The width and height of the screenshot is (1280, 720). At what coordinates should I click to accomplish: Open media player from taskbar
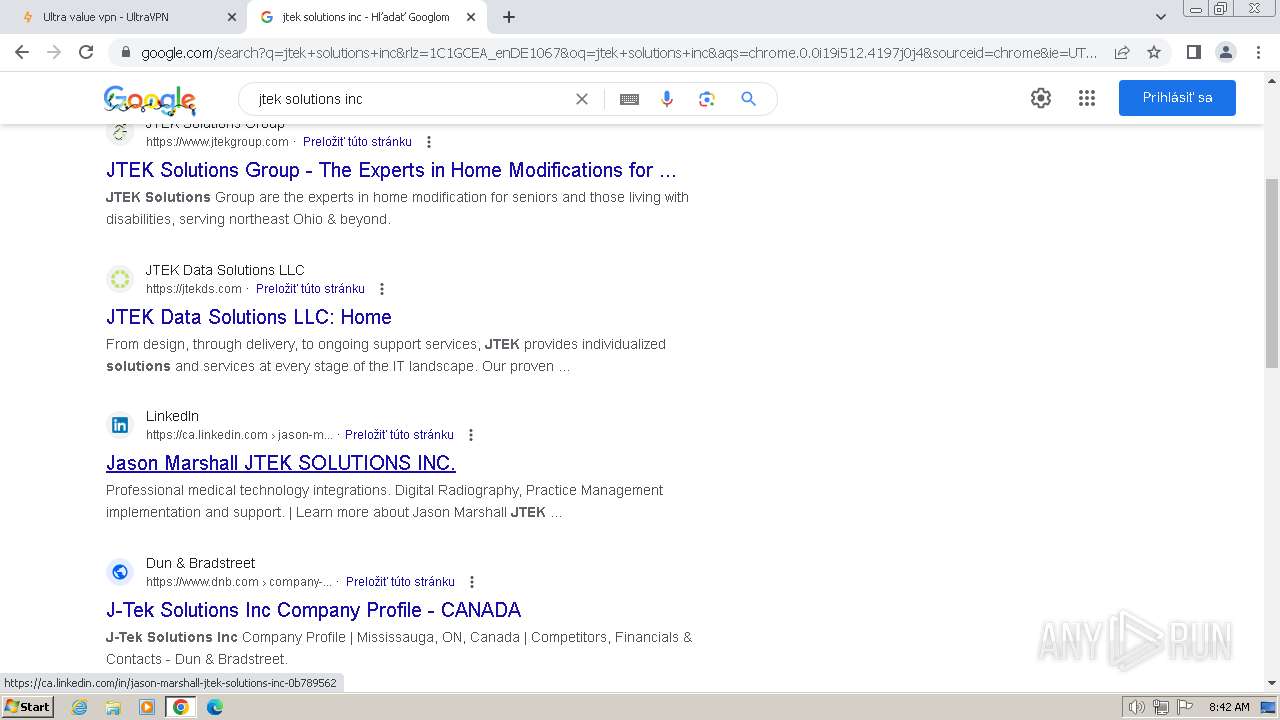pyautogui.click(x=147, y=707)
